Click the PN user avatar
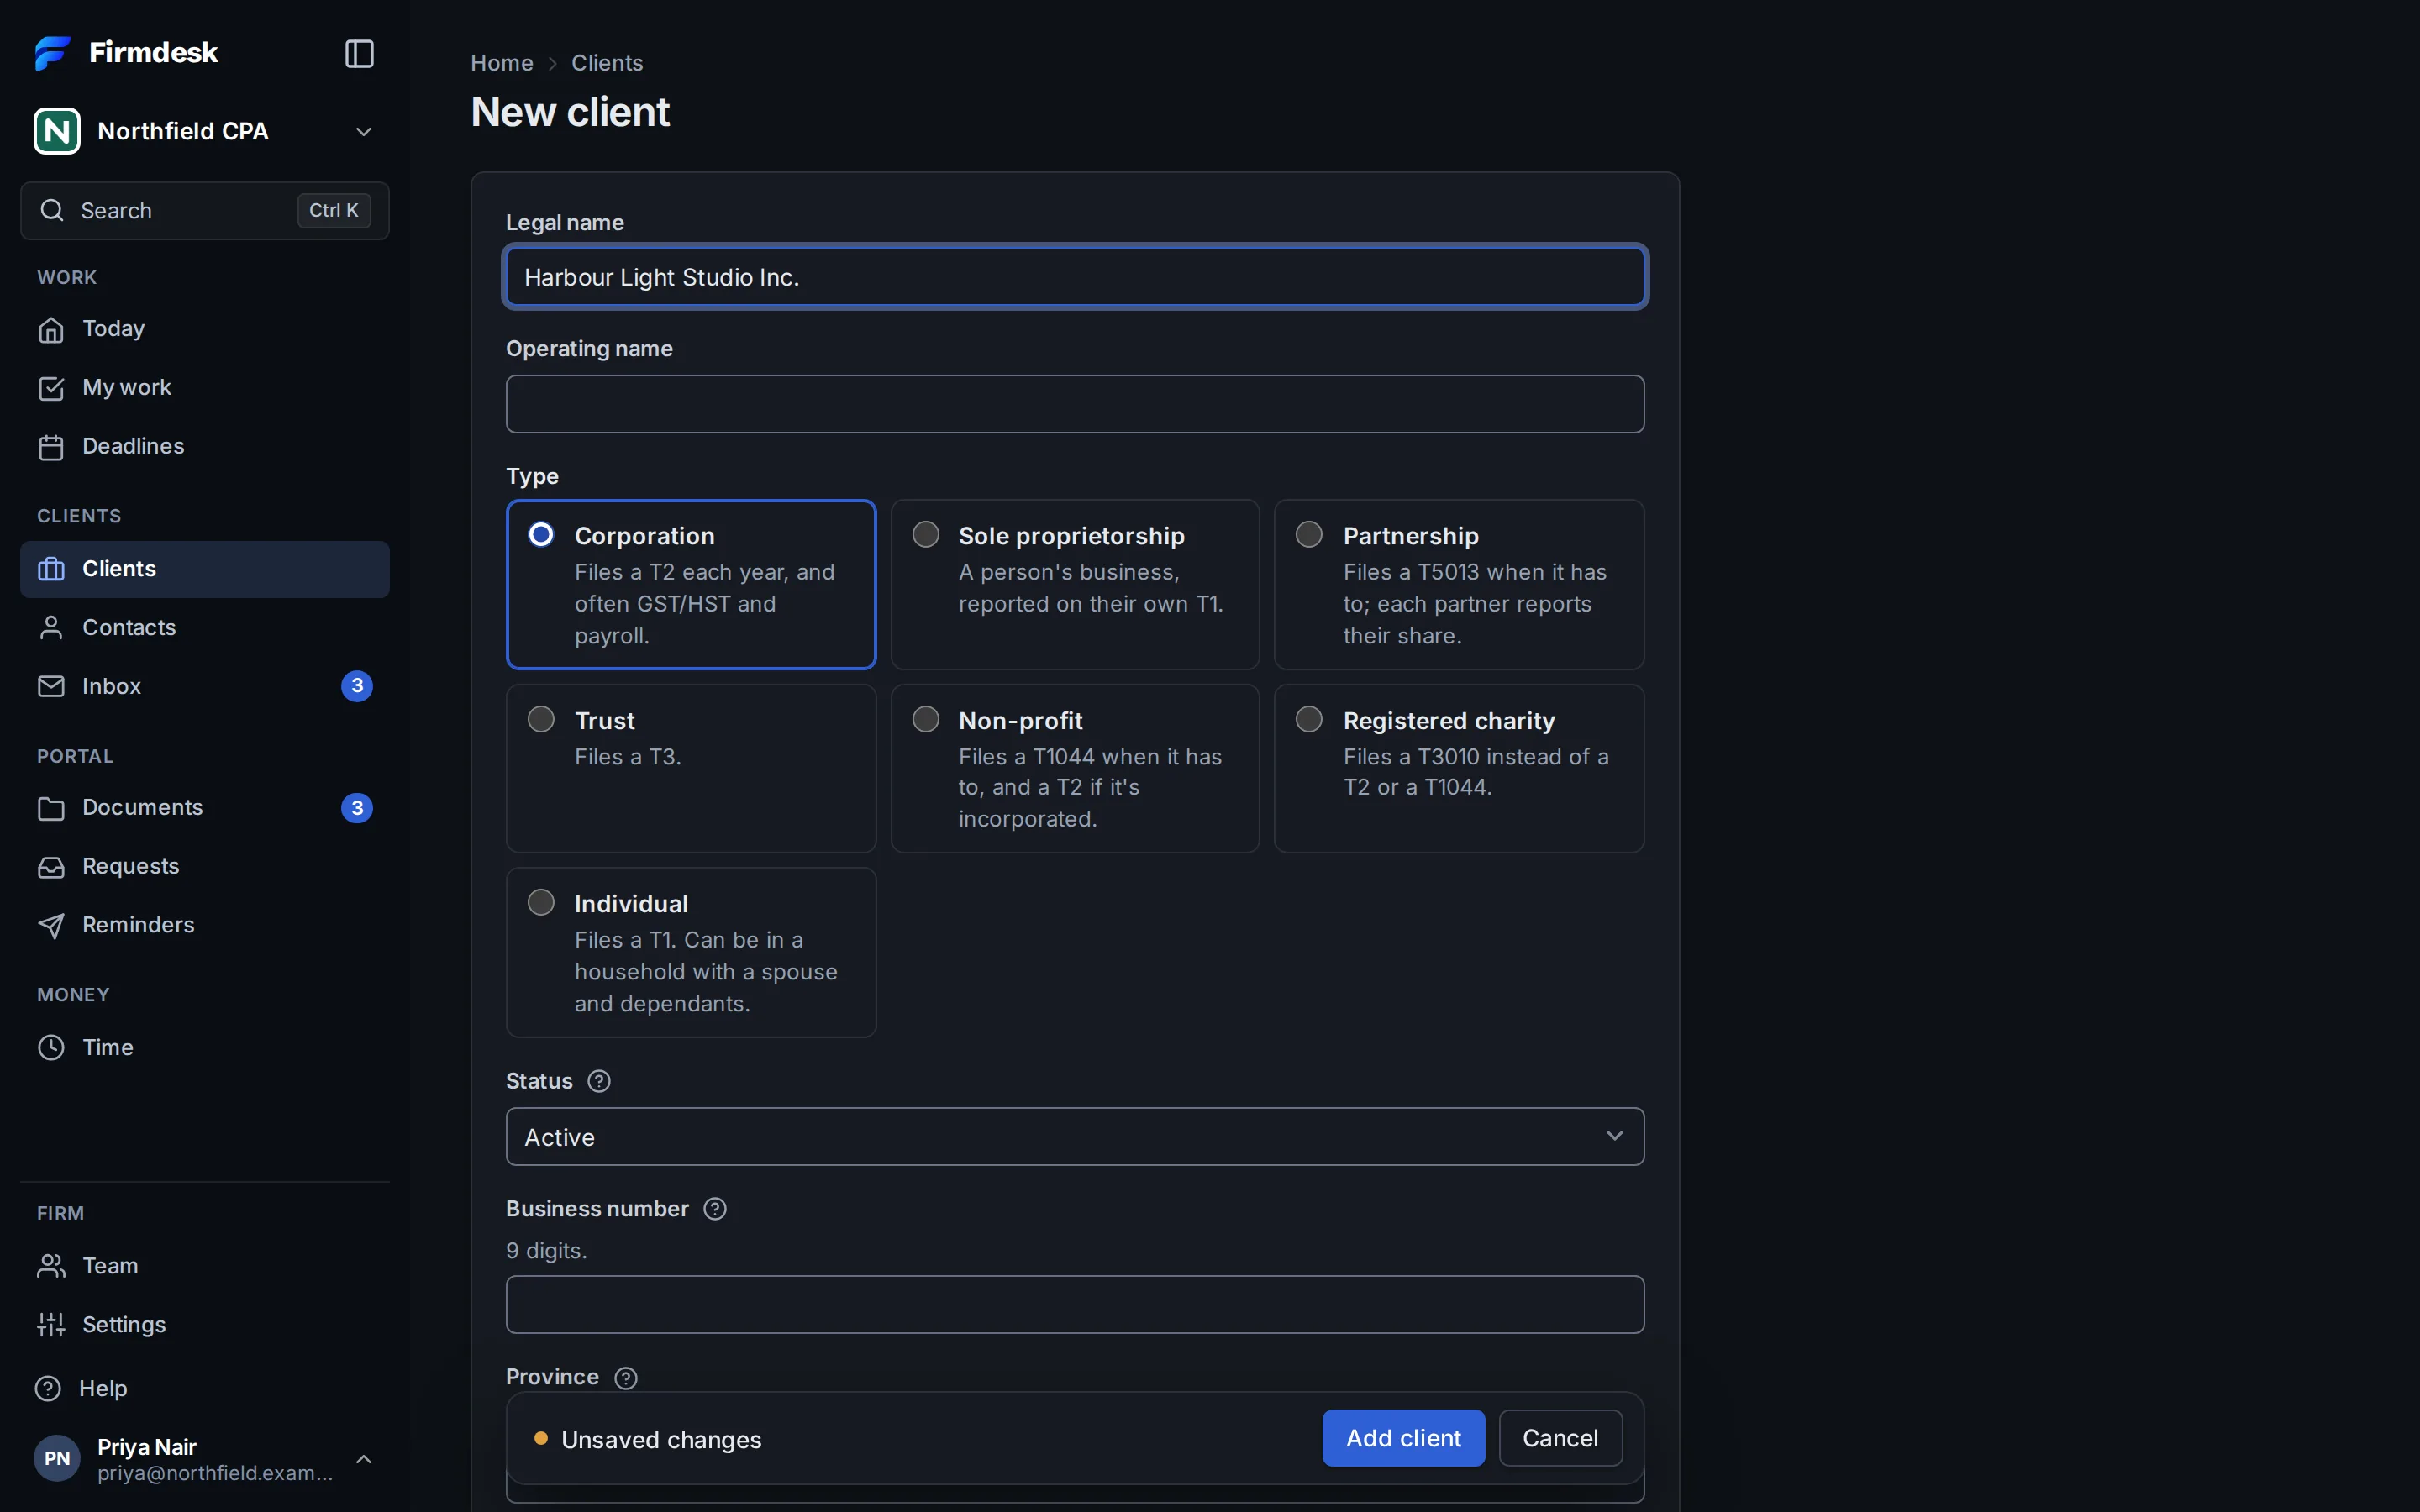 (57, 1458)
